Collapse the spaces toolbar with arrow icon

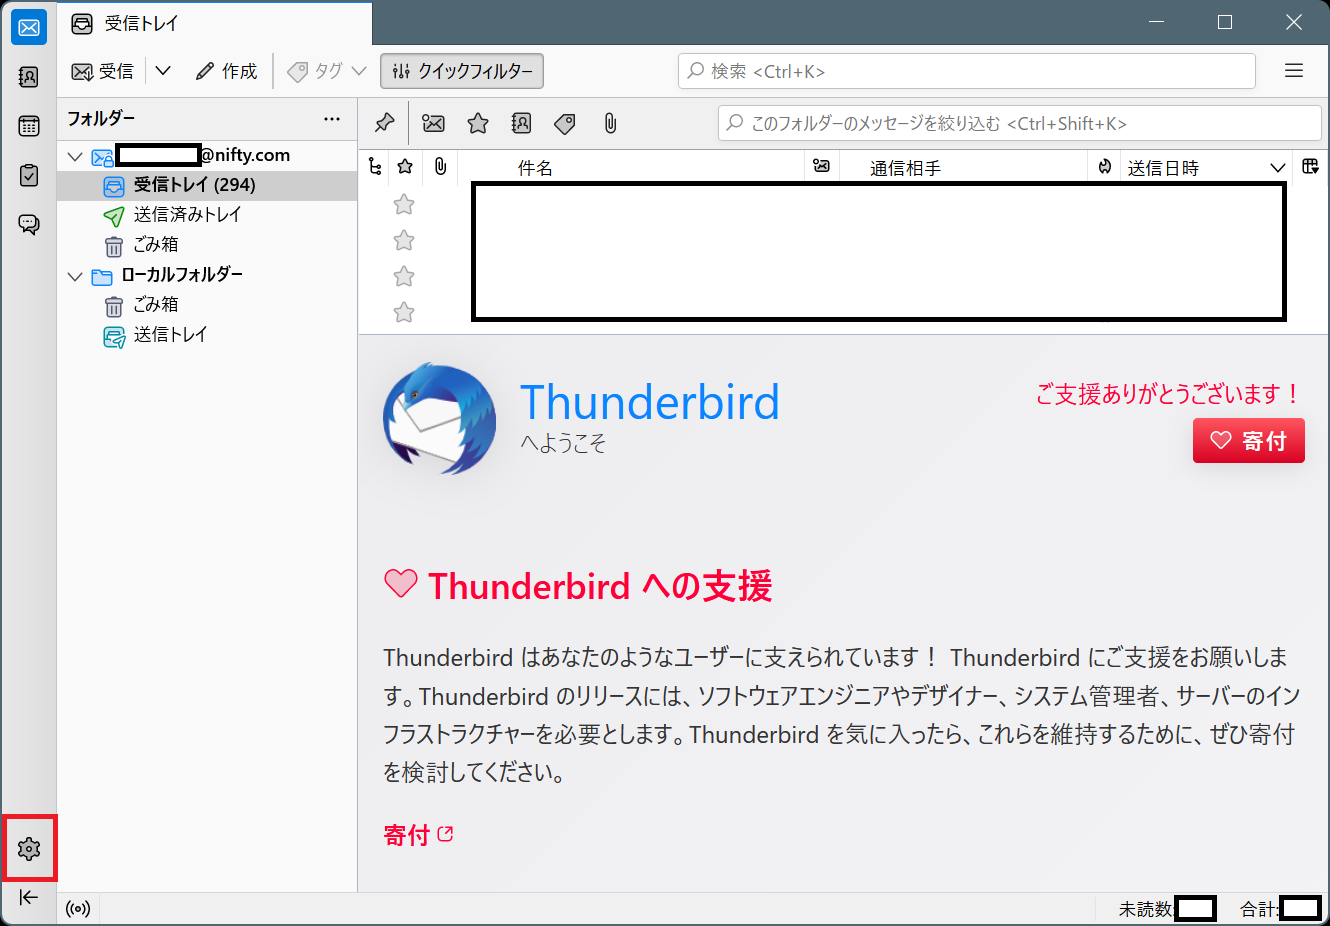tap(29, 897)
